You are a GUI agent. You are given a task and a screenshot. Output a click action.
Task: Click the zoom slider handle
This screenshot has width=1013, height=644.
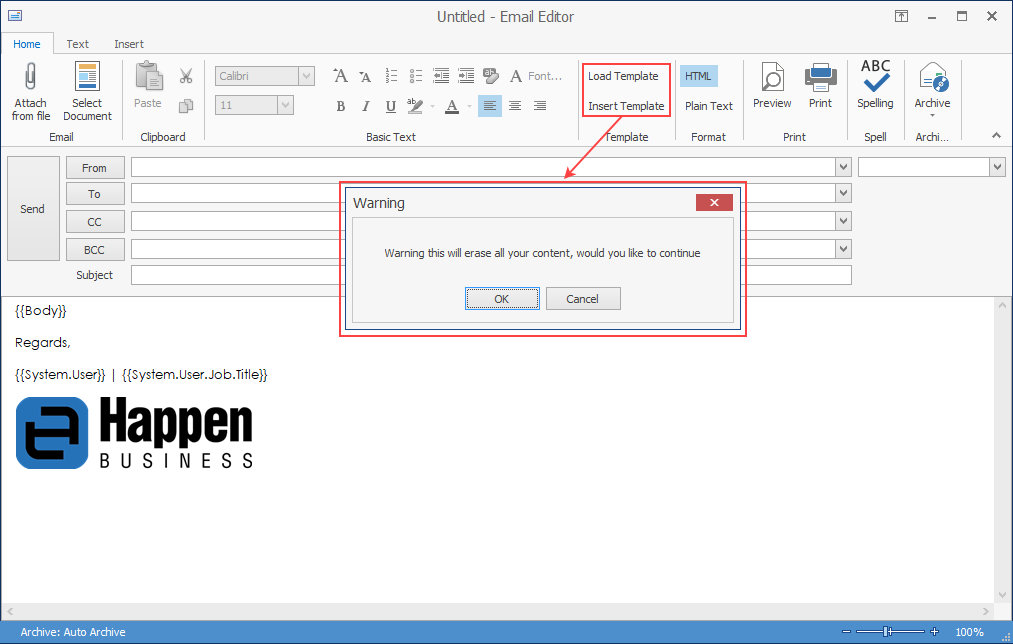888,632
